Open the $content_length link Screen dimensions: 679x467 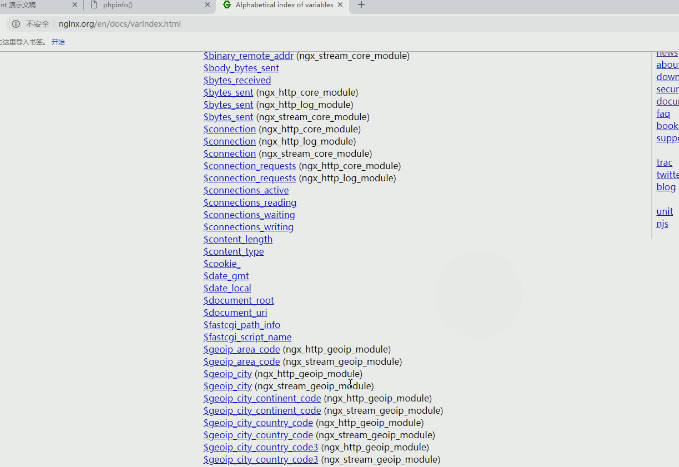coord(238,239)
